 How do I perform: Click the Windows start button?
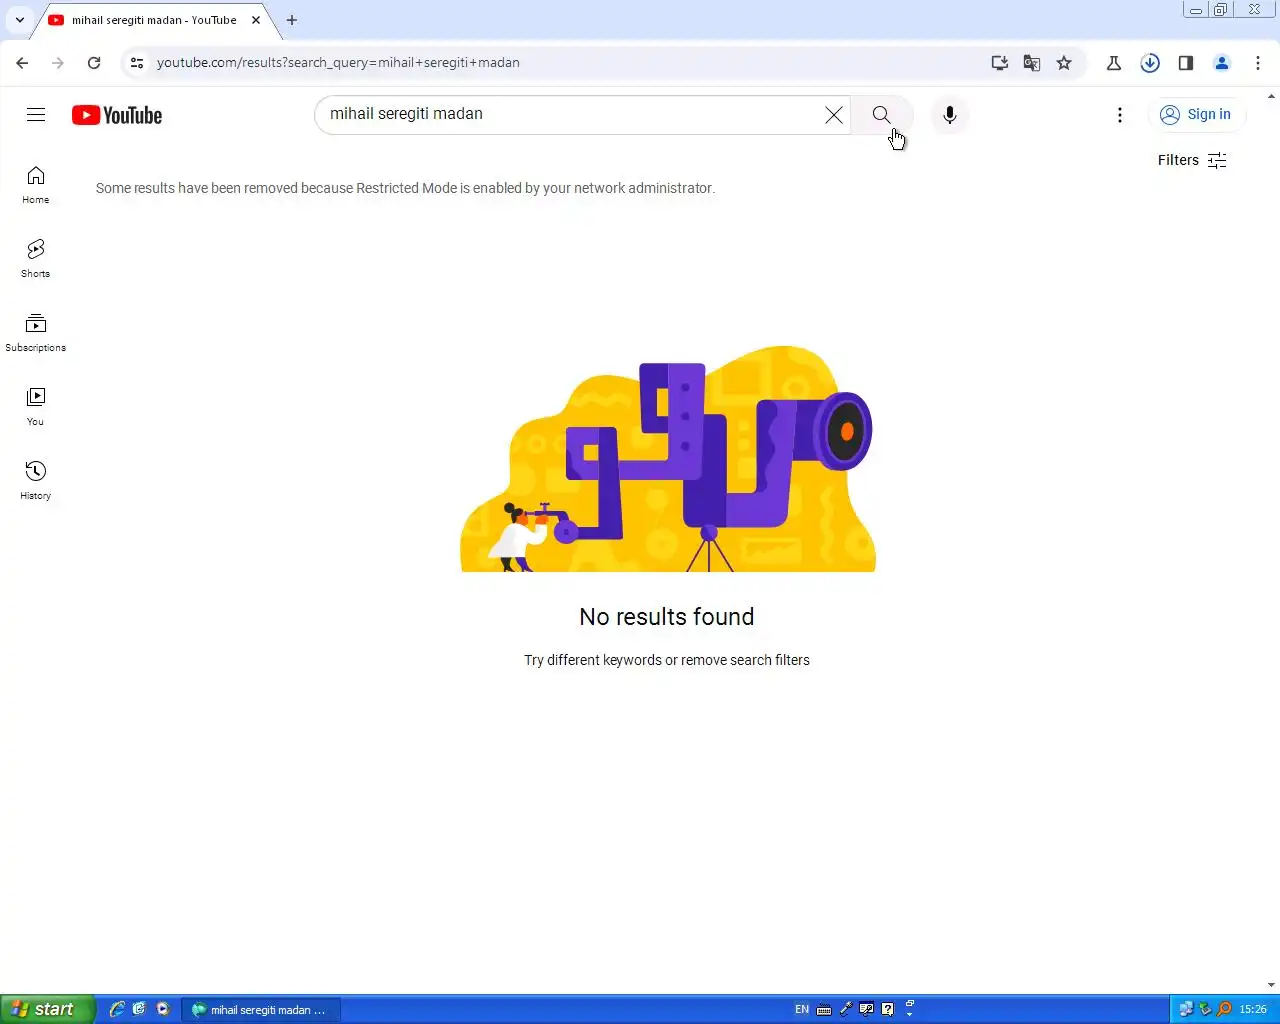[x=47, y=1009]
